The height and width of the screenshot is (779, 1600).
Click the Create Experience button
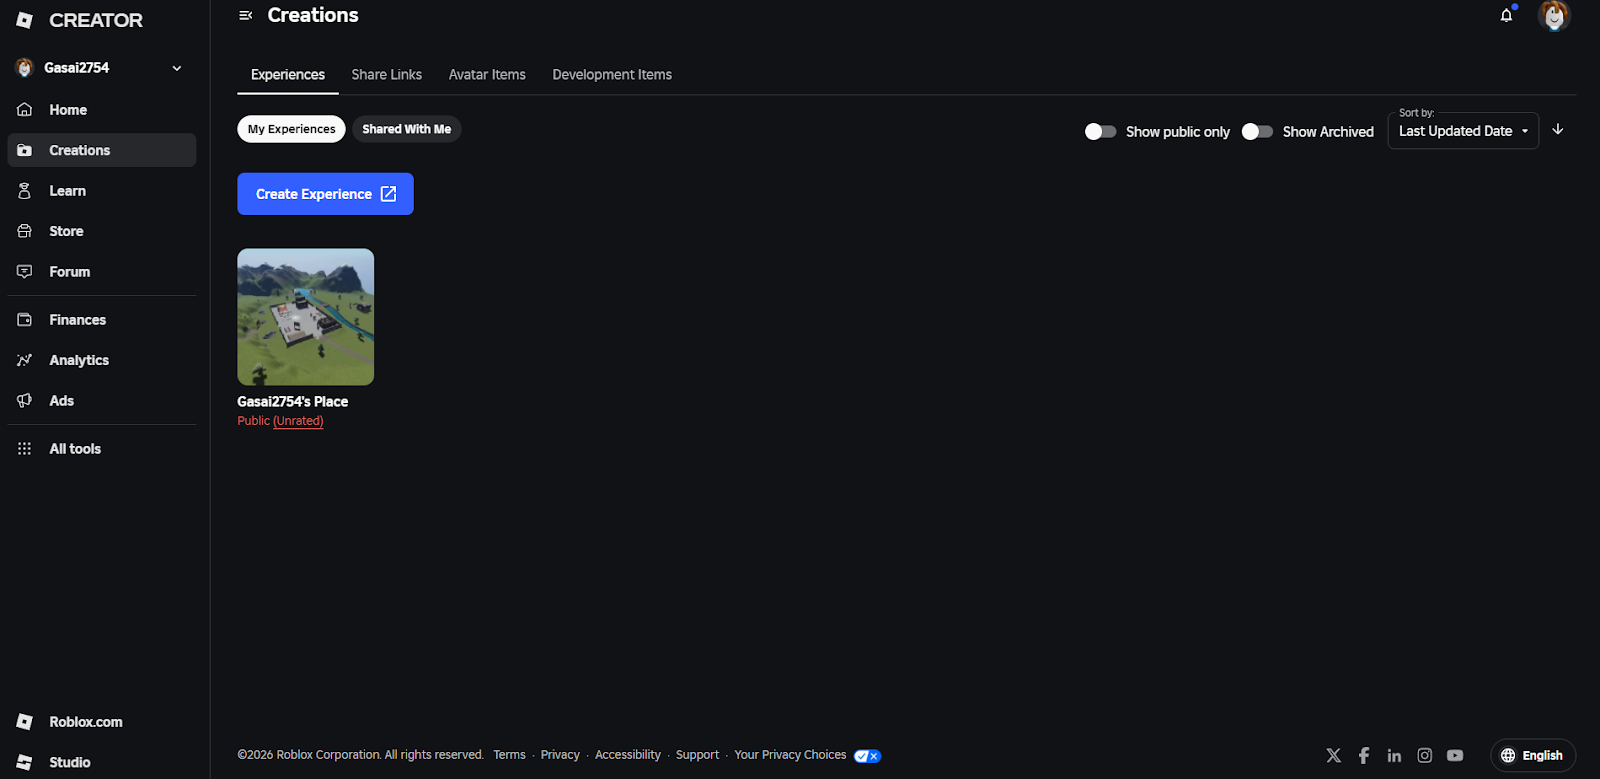click(325, 194)
